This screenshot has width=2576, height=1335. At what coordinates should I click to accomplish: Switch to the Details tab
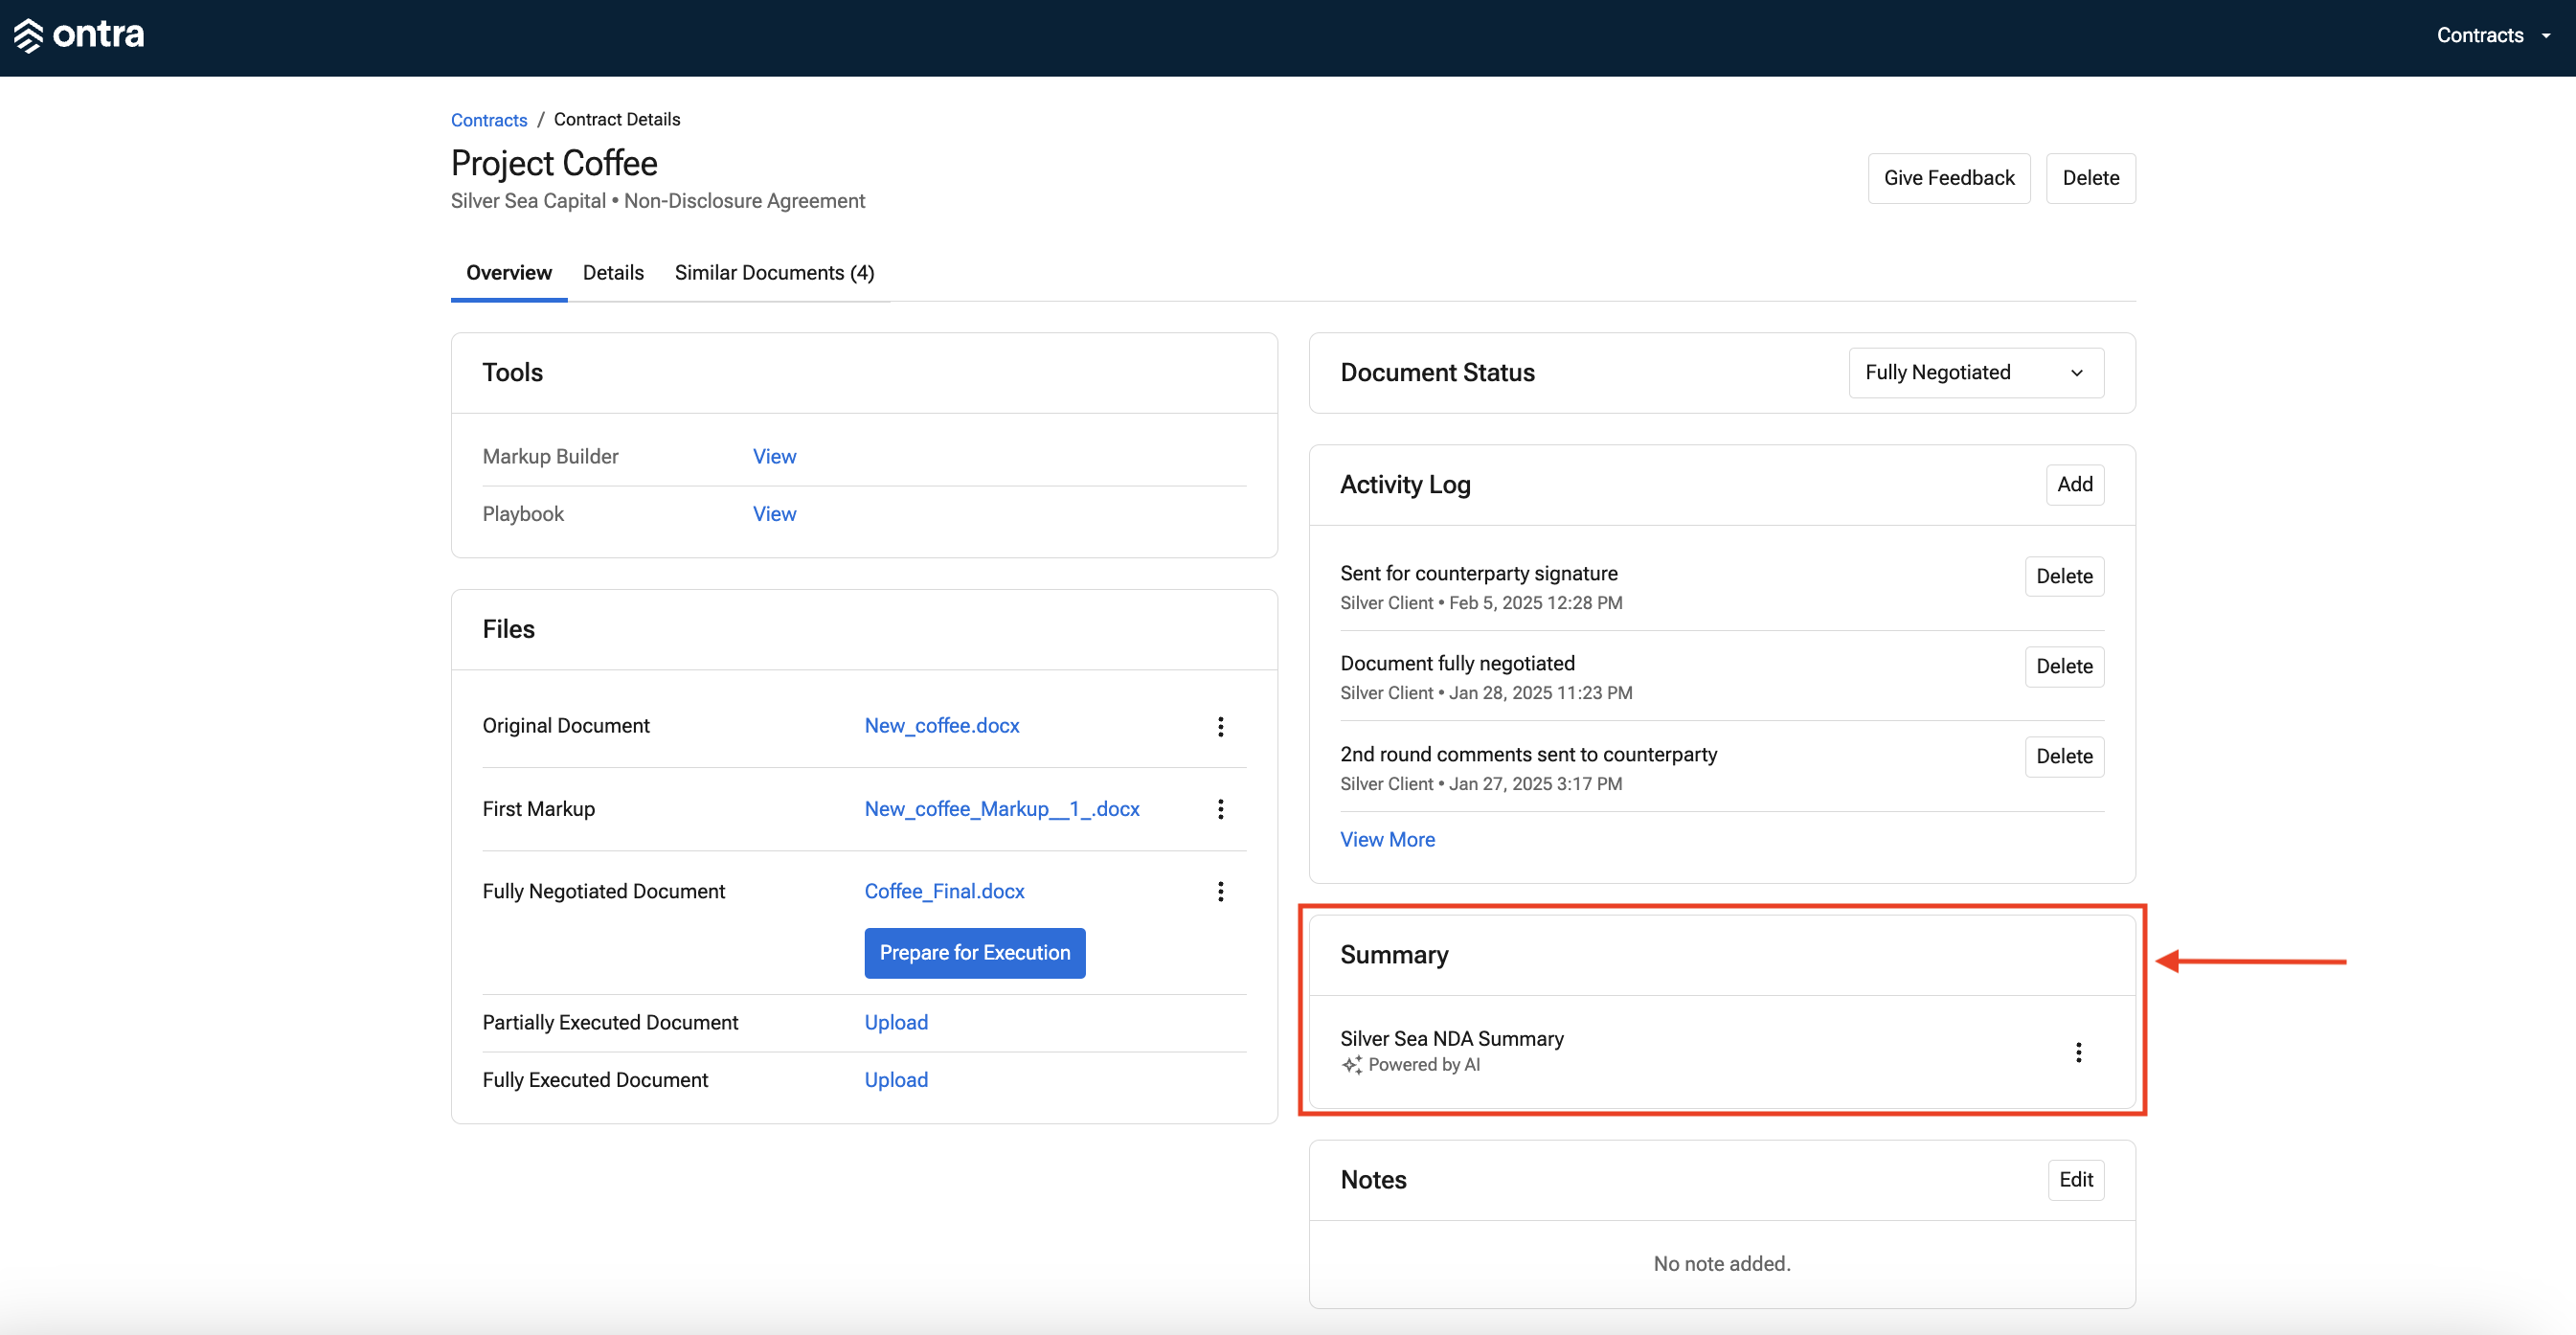[x=613, y=273]
